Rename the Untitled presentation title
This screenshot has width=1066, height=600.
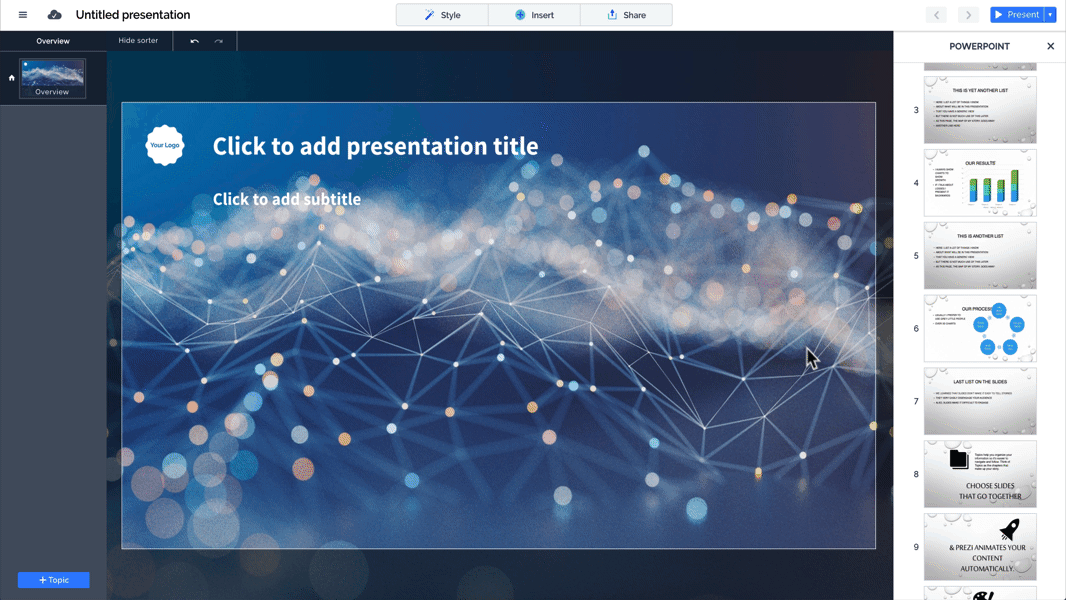coord(133,14)
